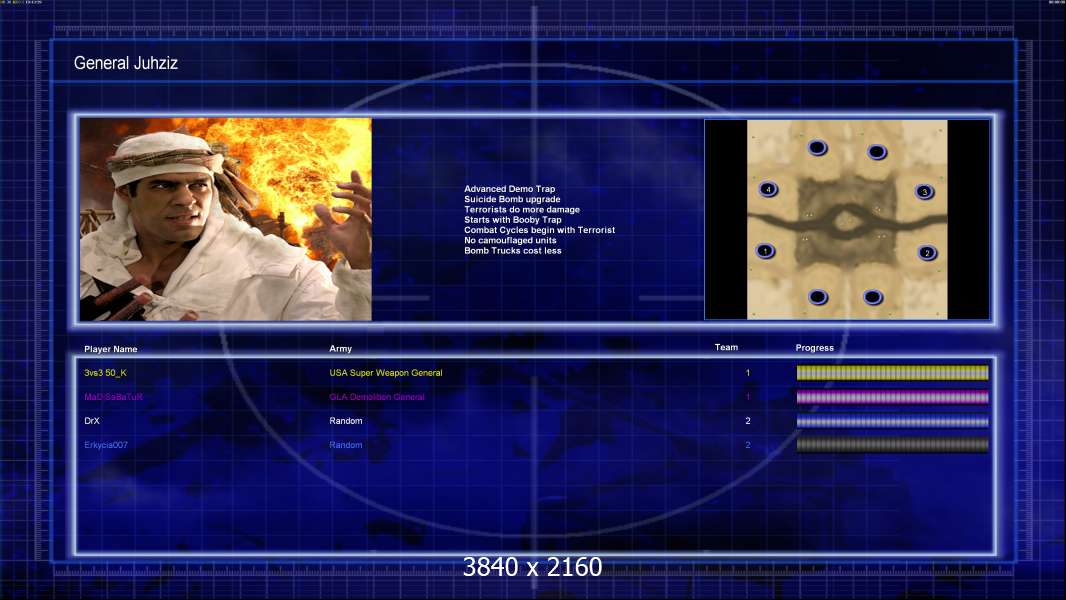The height and width of the screenshot is (600, 1066).
Task: Click the General Juhziz title text
Action: click(126, 63)
